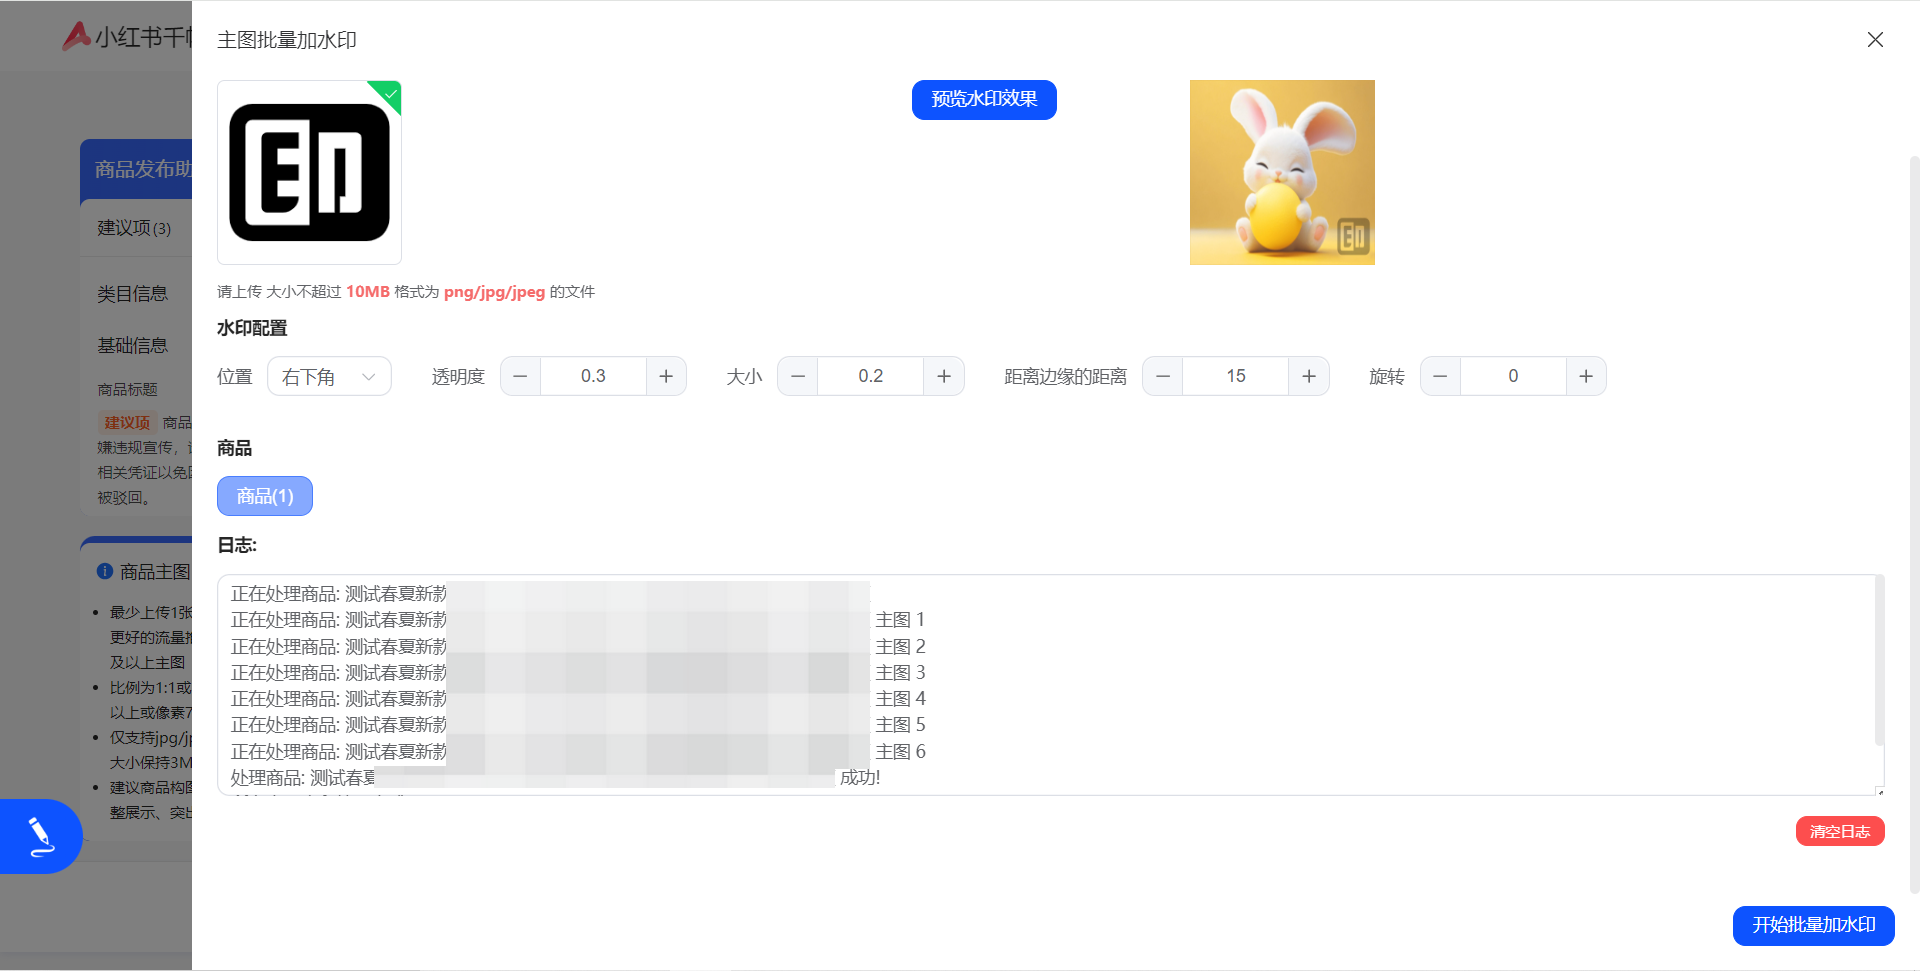
Task: Select the 商品(1) tab
Action: [265, 496]
